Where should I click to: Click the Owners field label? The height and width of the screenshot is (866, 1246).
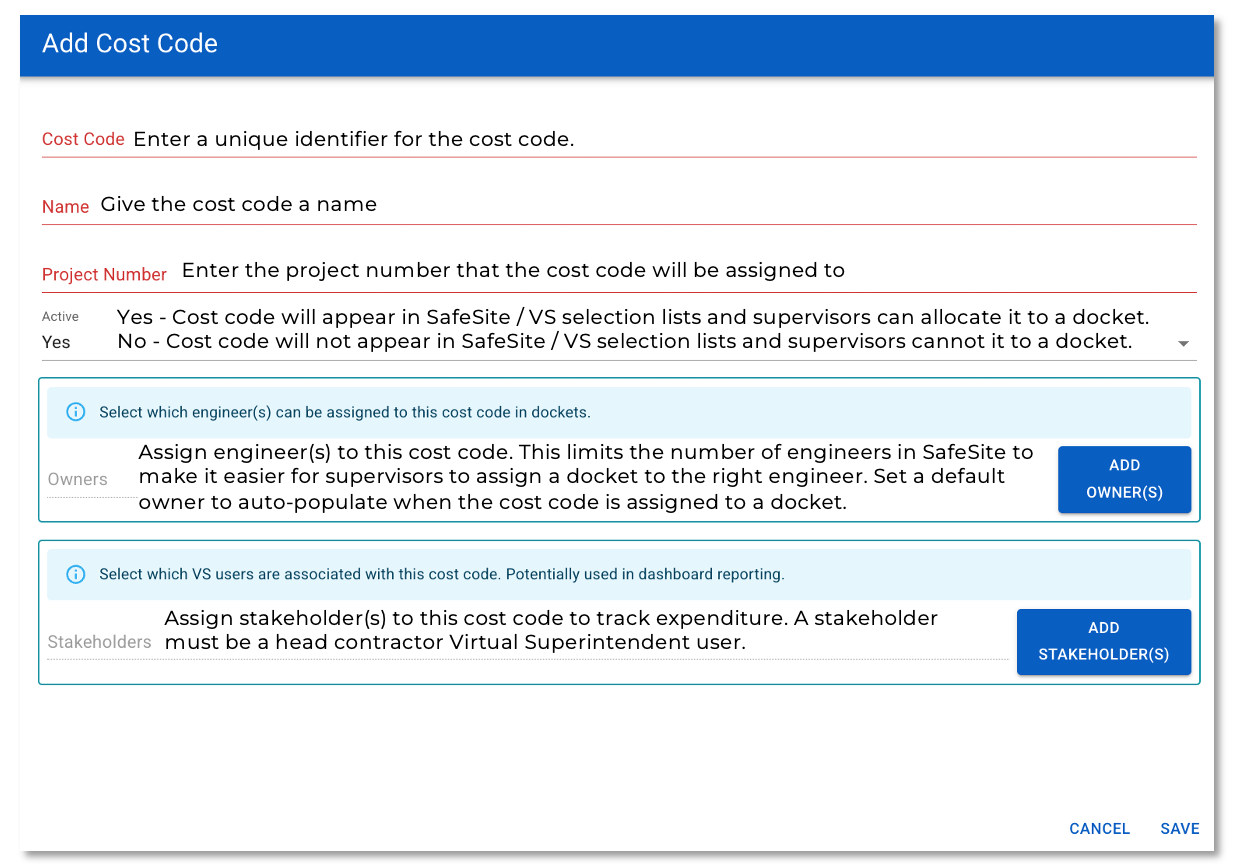click(77, 479)
